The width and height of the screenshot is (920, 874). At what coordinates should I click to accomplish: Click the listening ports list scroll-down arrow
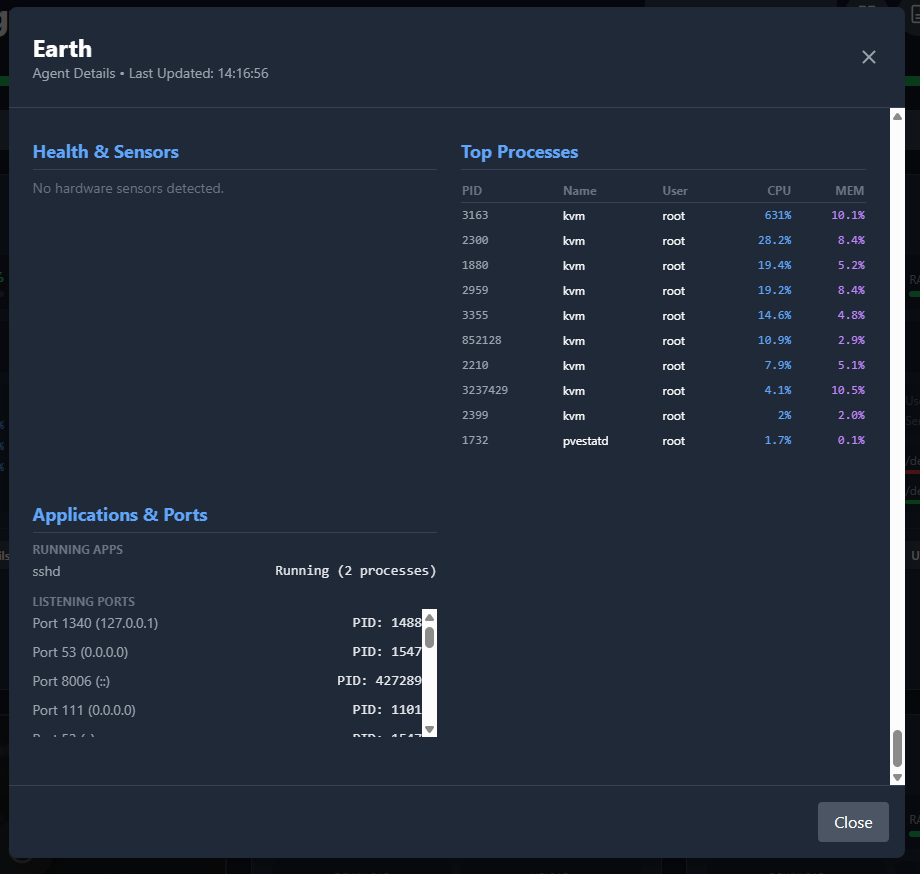(429, 729)
